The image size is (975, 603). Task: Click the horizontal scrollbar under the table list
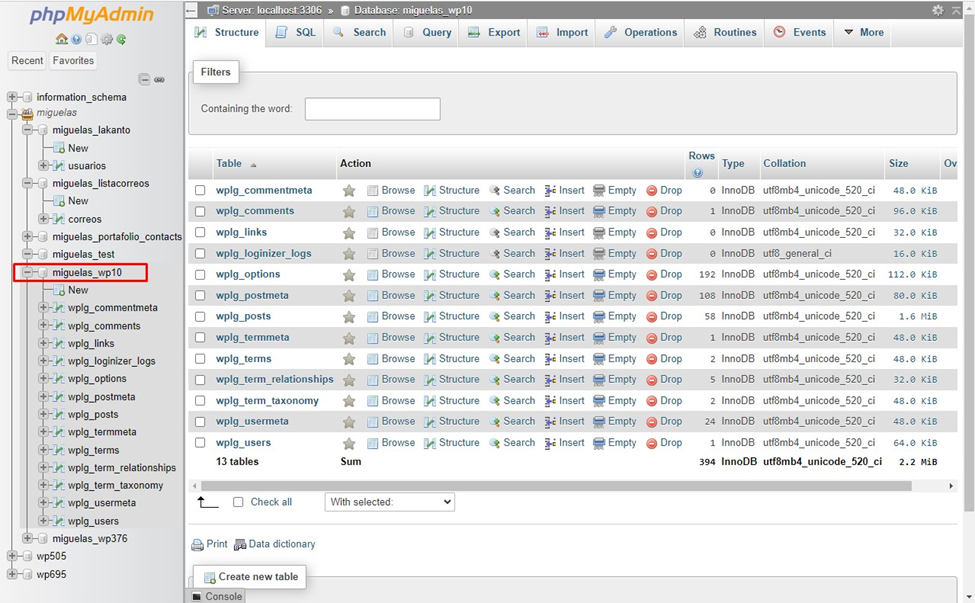pyautogui.click(x=556, y=486)
